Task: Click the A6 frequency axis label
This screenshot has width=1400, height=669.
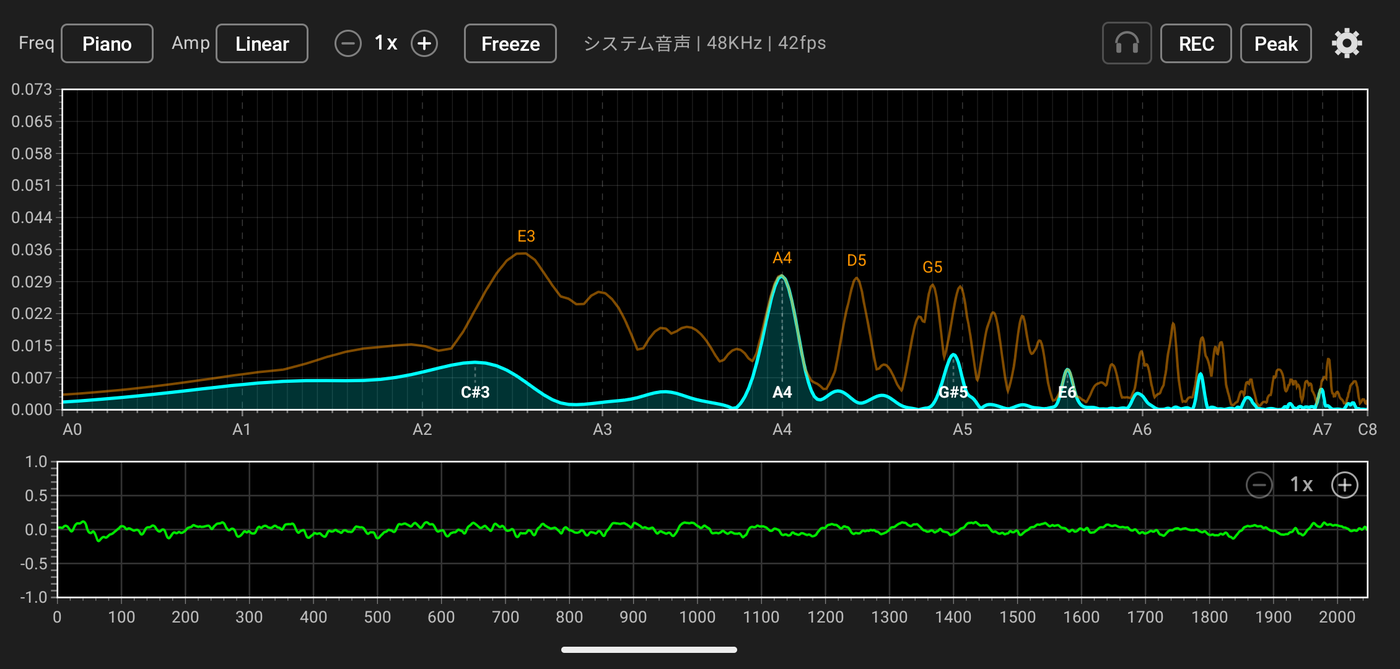Action: (1142, 430)
